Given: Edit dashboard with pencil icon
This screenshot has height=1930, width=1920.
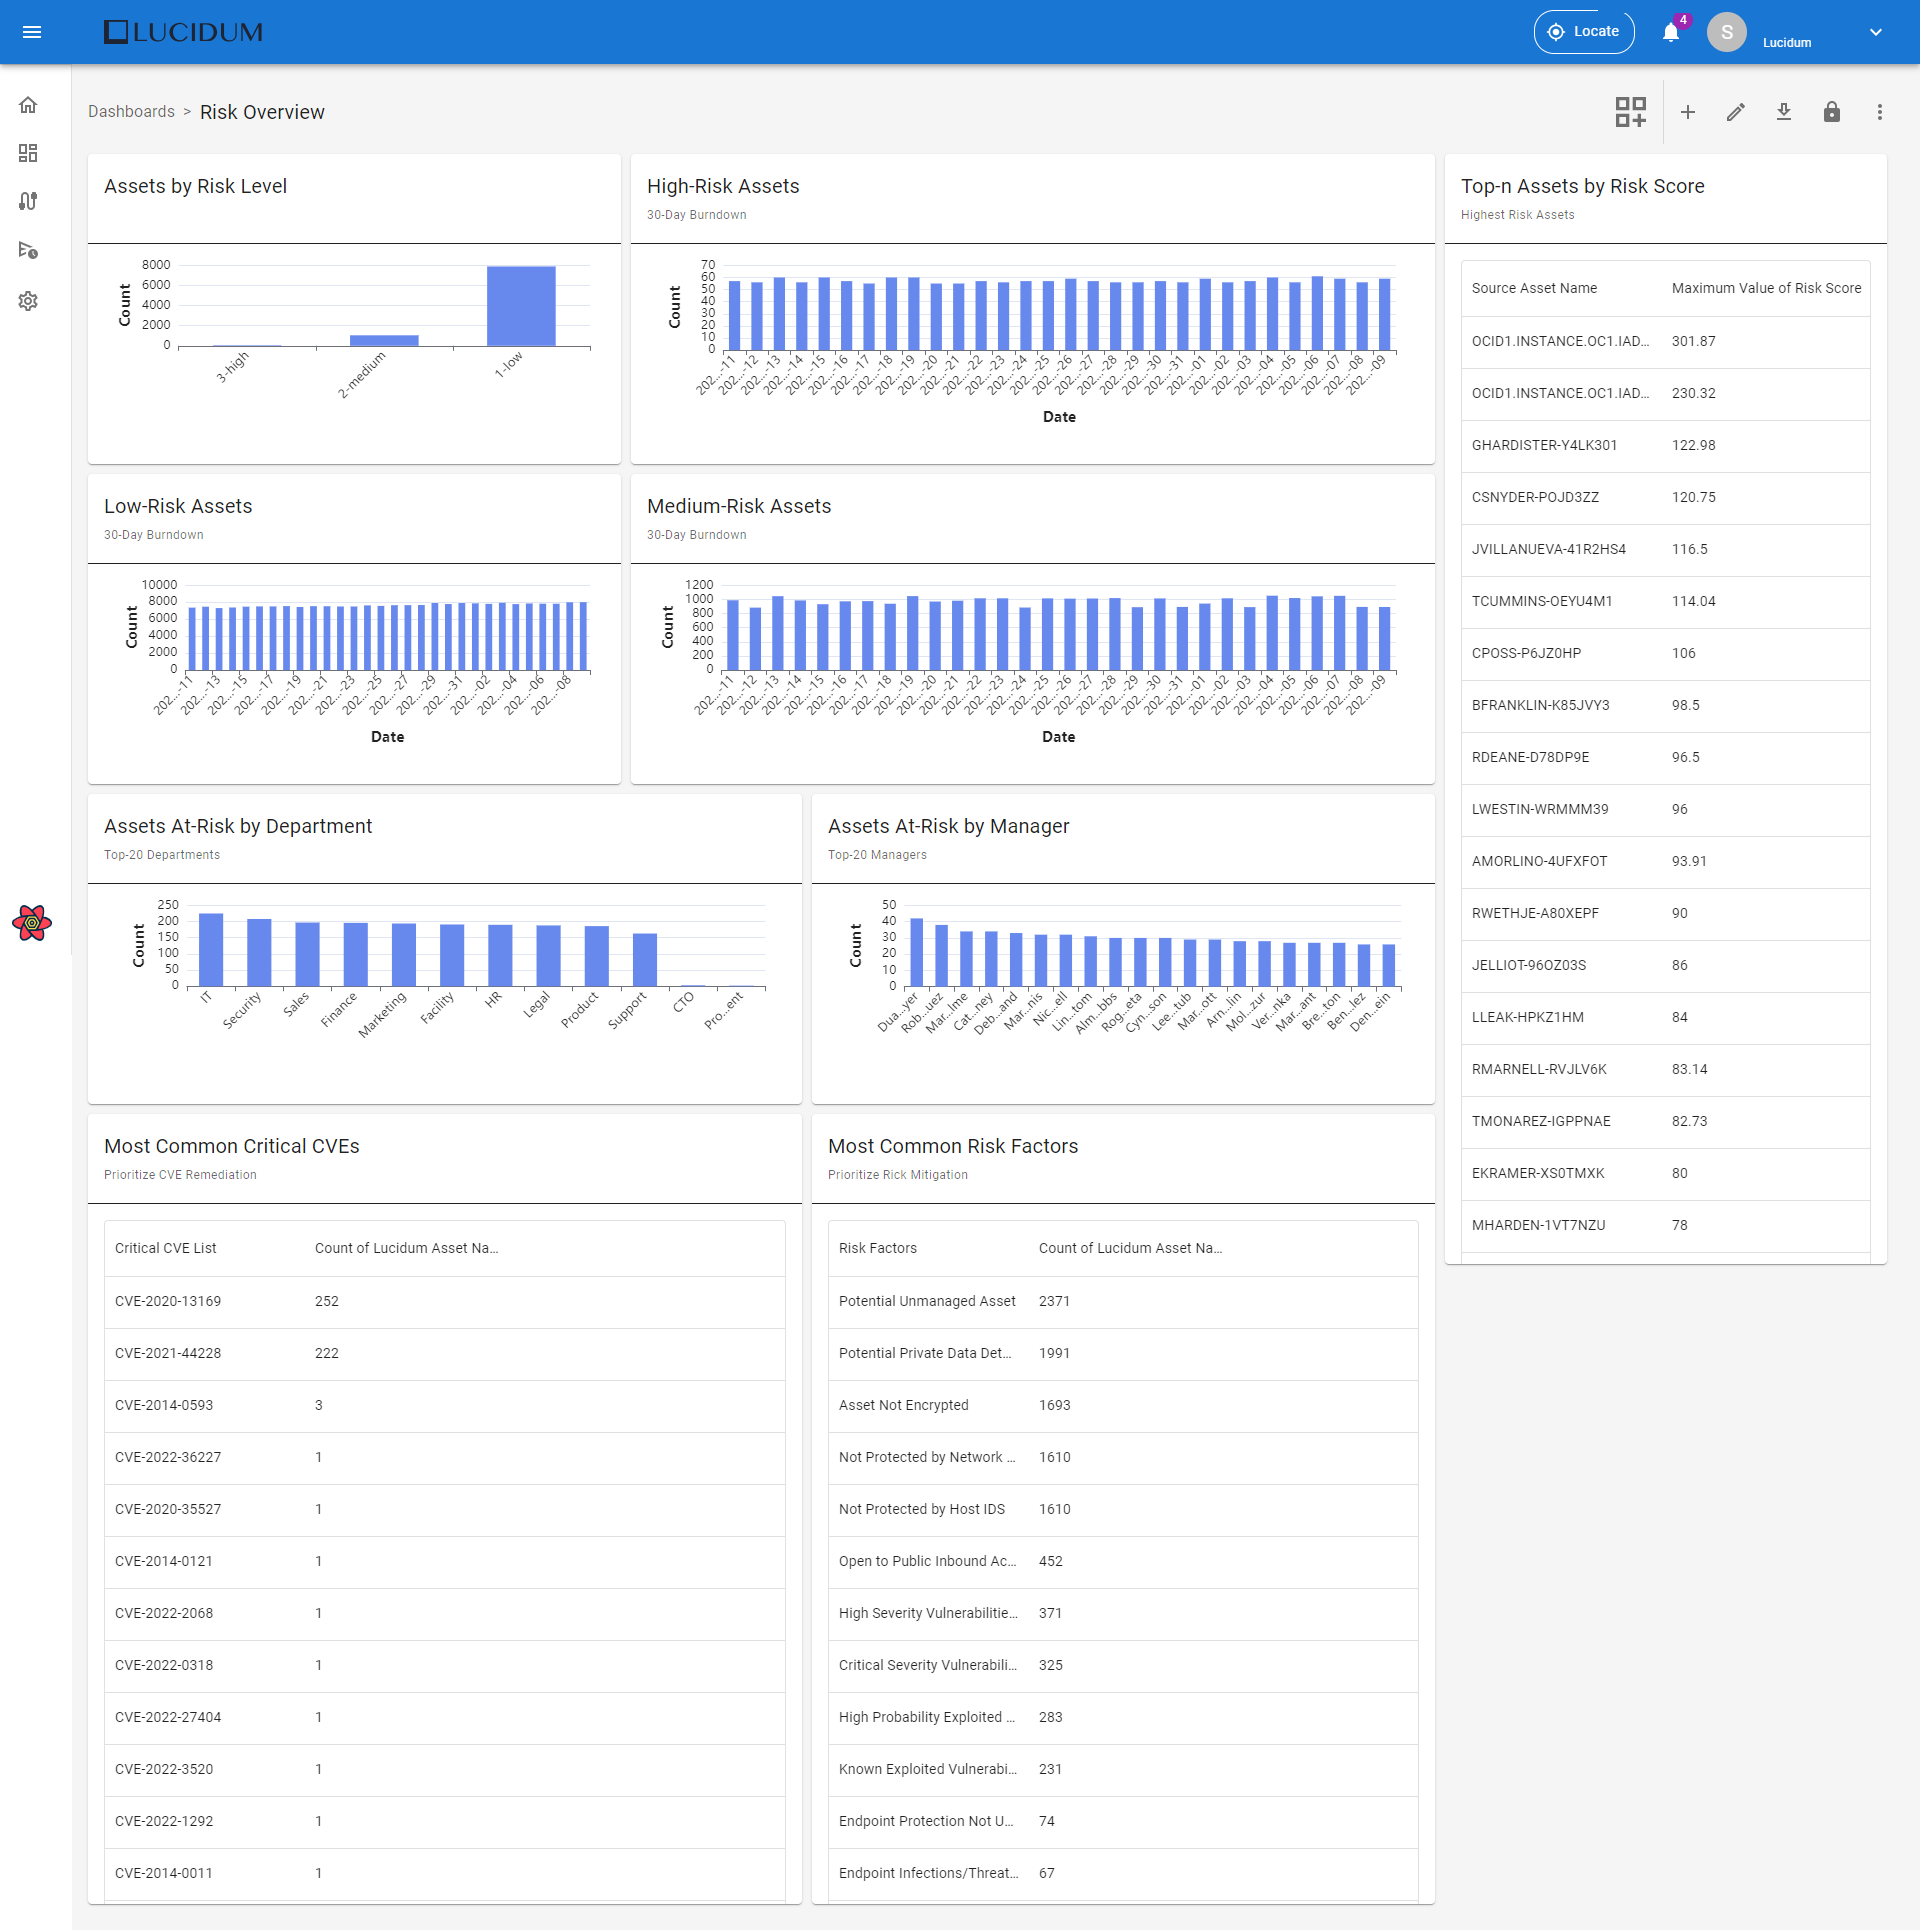Looking at the screenshot, I should click(x=1736, y=112).
